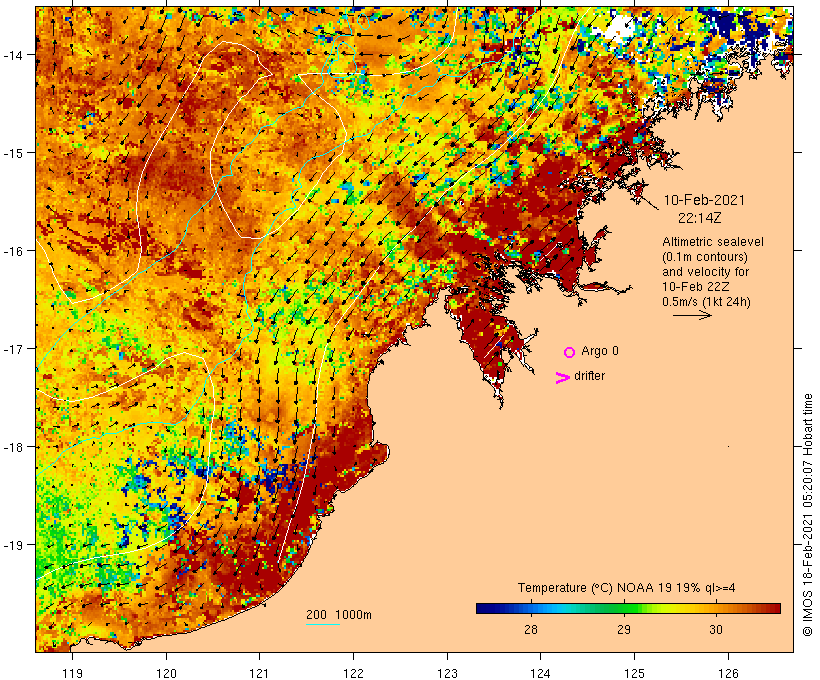Click the longitude label '124'

tap(541, 673)
